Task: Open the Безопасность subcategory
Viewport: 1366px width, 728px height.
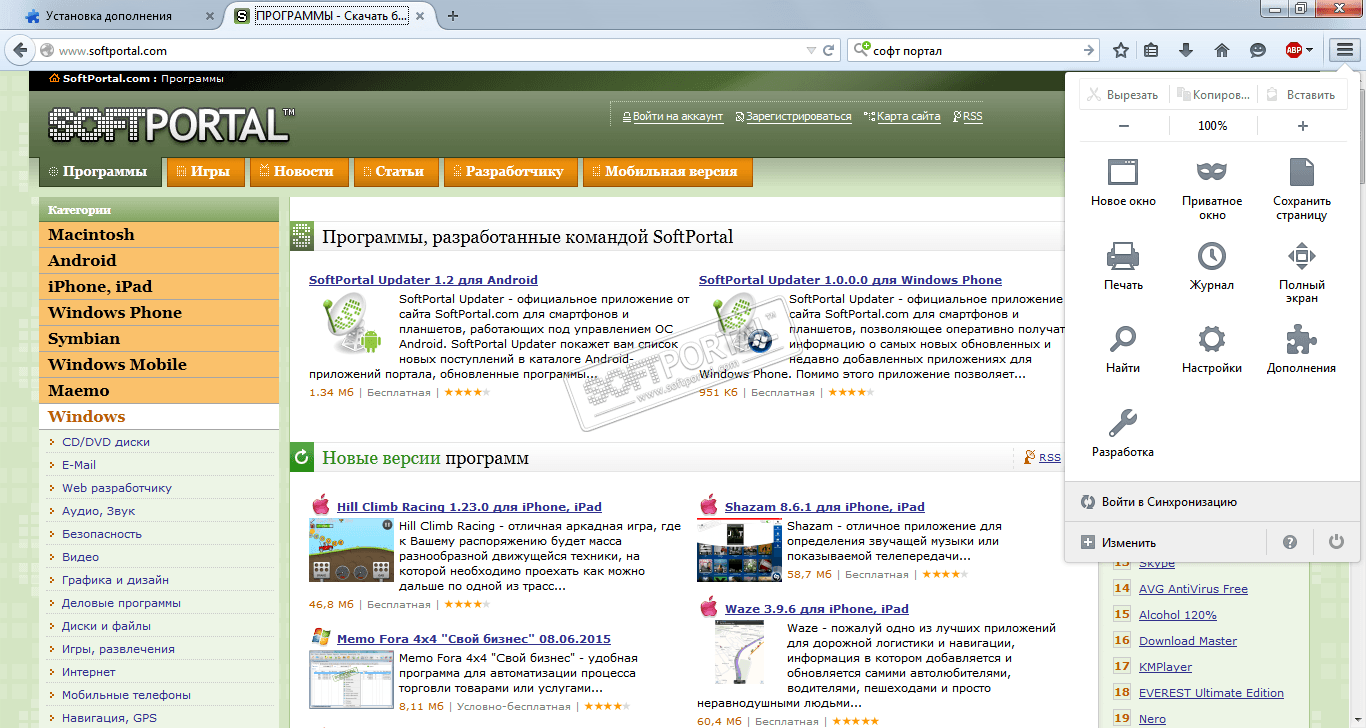Action: point(102,534)
